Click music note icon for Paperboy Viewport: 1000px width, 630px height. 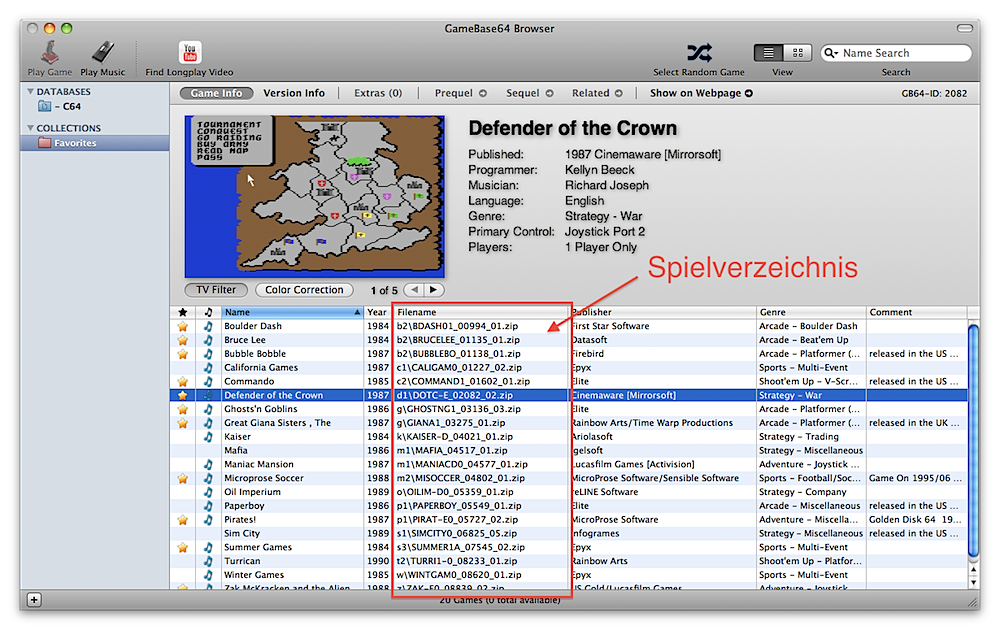coord(208,506)
